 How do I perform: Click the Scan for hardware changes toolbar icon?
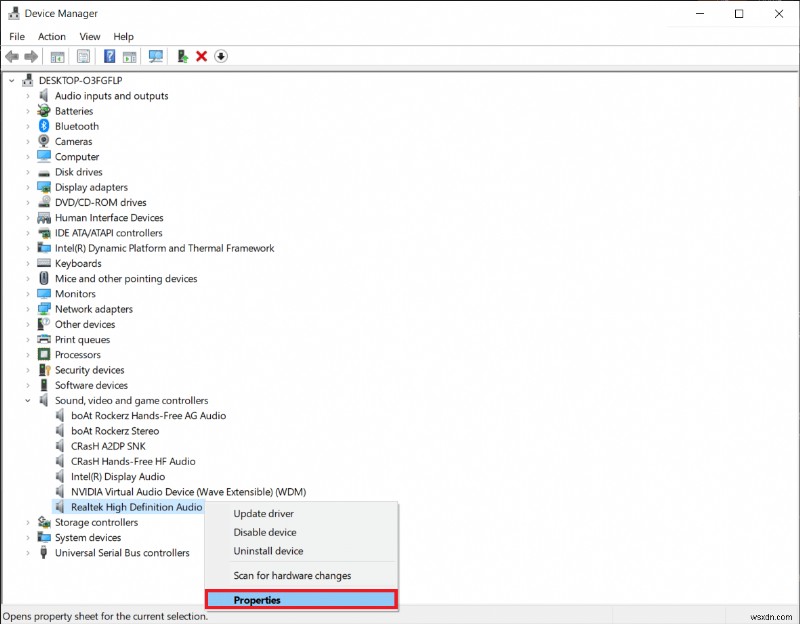click(x=153, y=56)
